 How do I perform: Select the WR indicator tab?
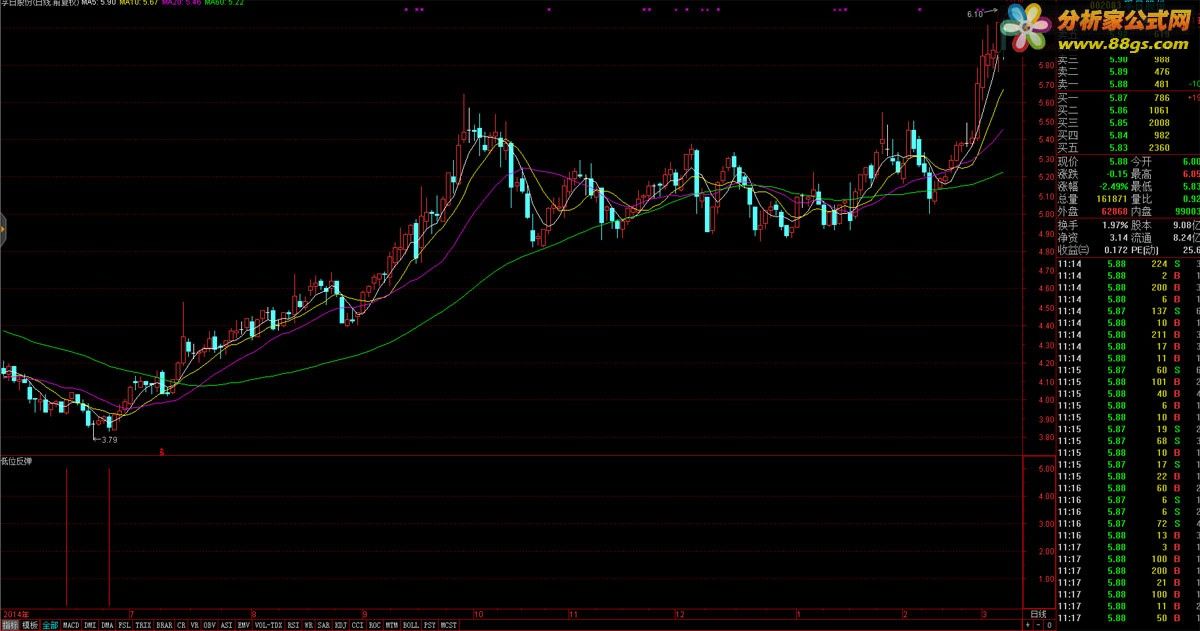[309, 625]
